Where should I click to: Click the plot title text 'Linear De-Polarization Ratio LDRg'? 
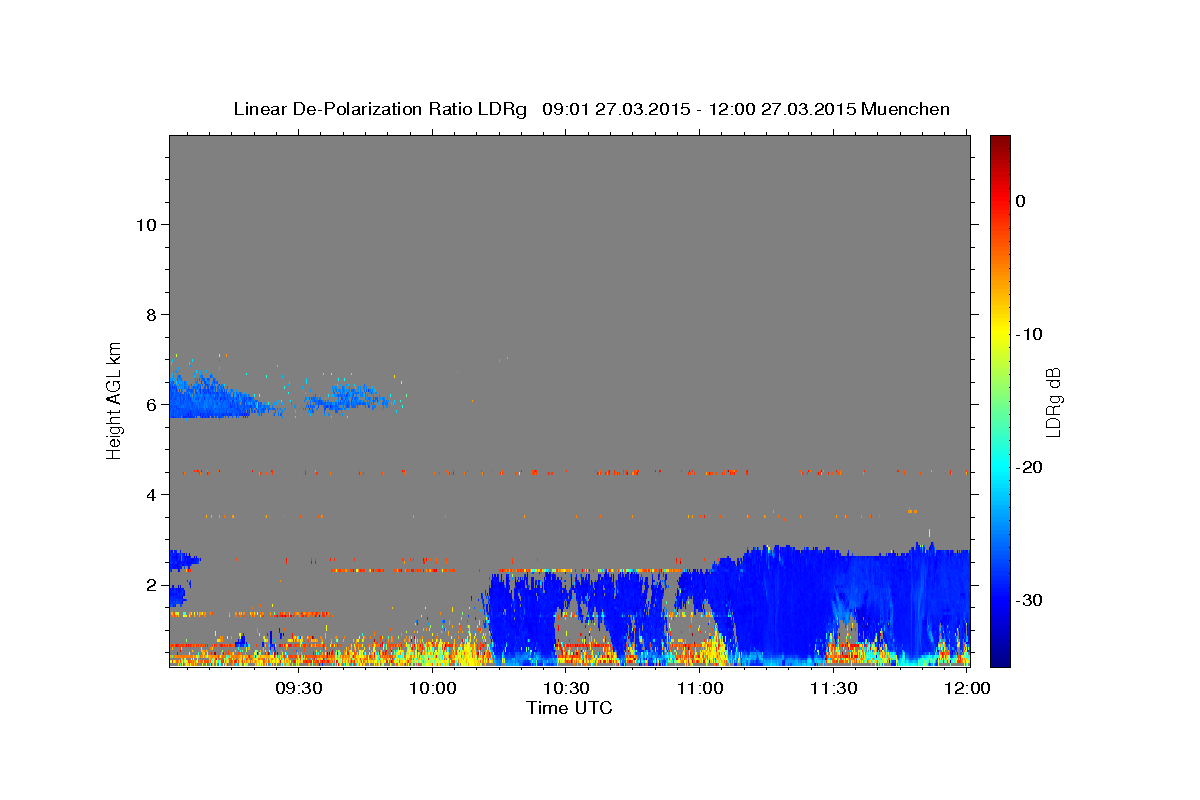point(379,109)
